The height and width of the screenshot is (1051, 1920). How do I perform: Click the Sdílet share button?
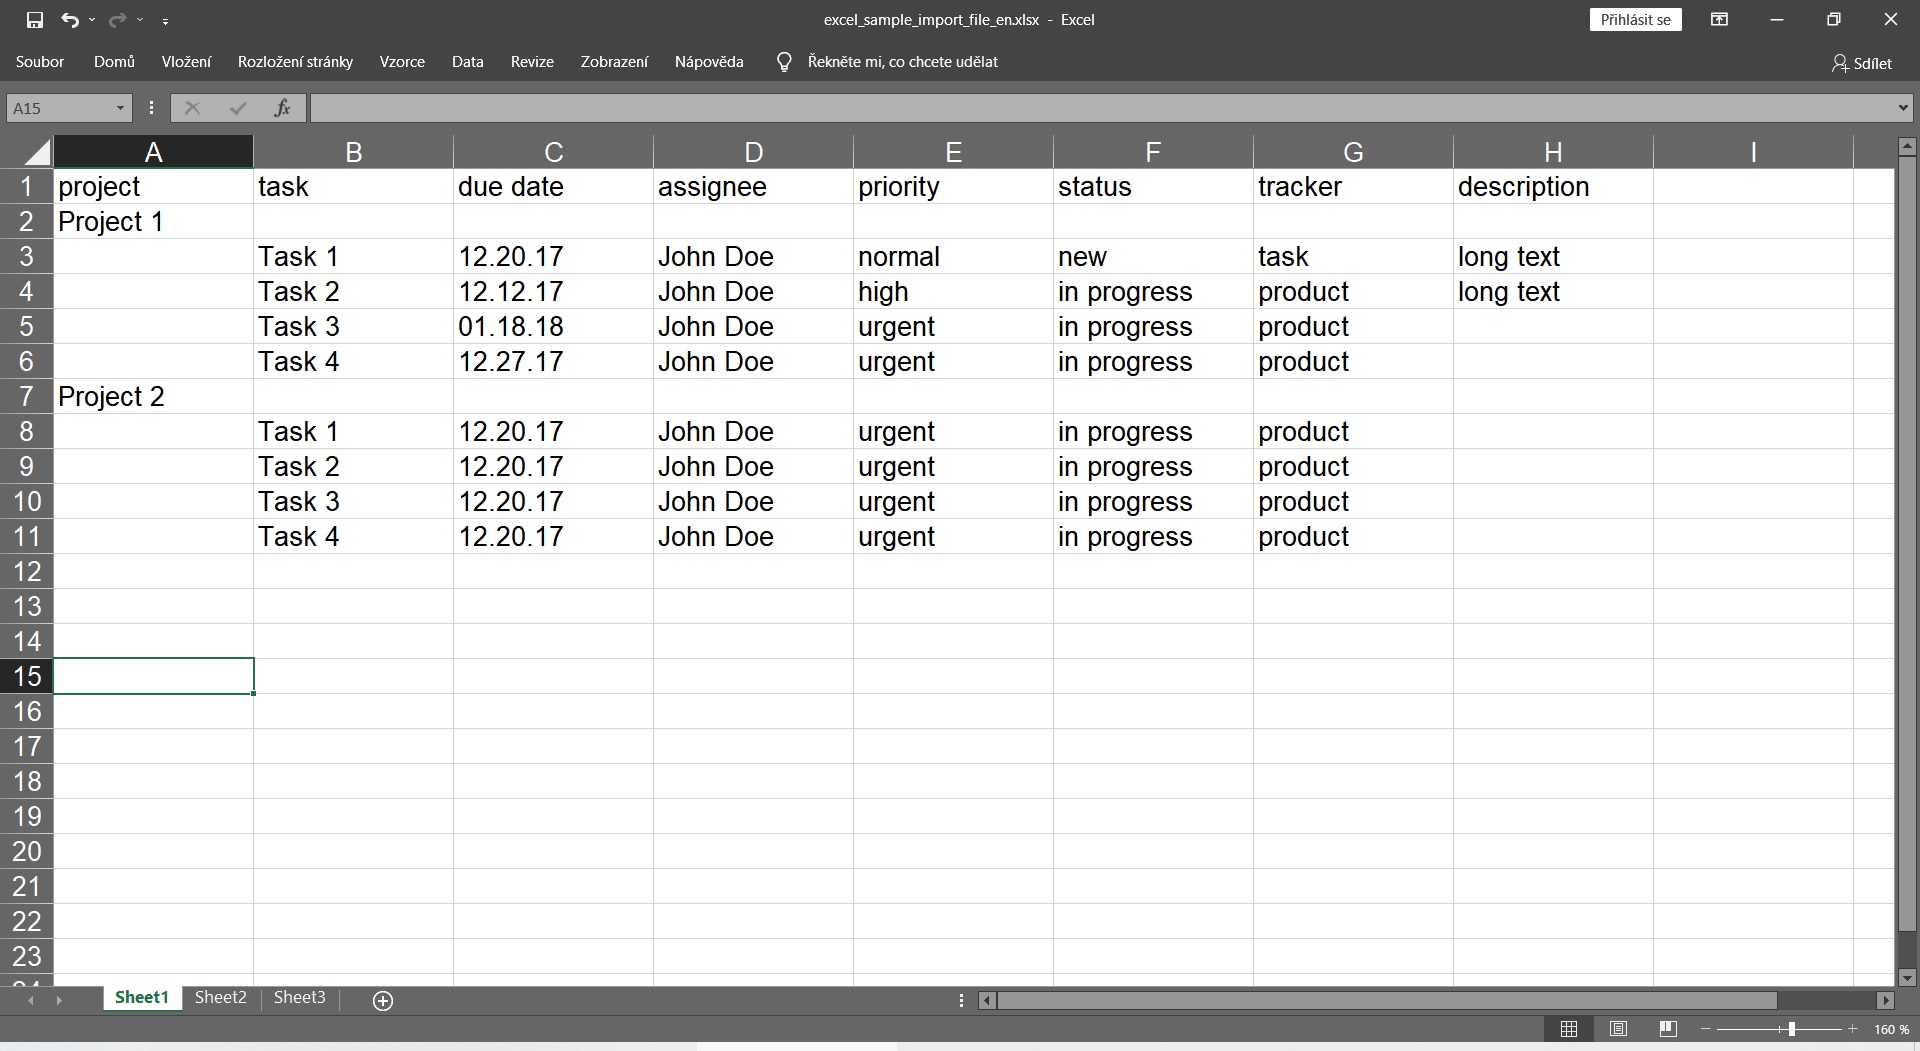click(1862, 63)
